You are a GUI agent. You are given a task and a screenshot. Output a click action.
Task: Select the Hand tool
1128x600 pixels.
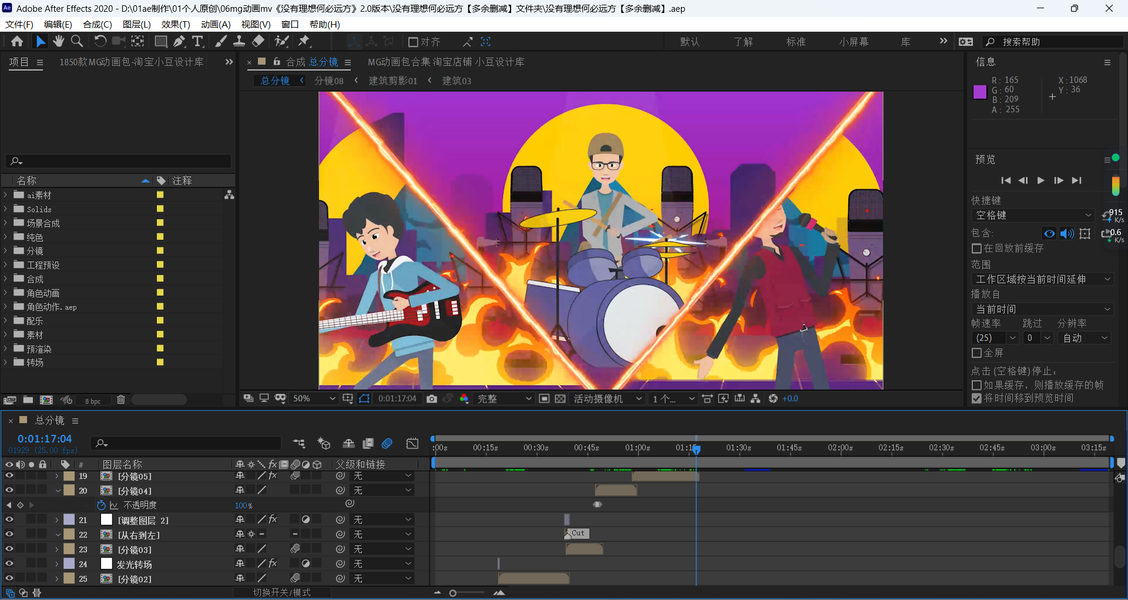58,42
